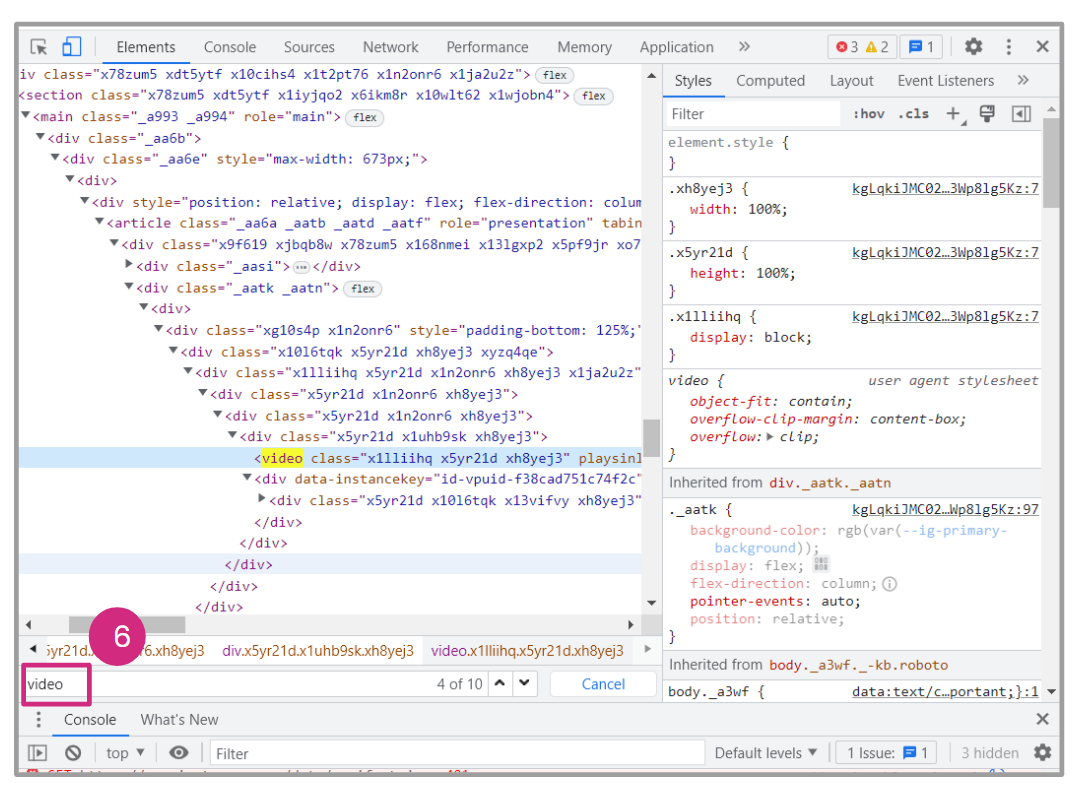
Task: Toggle the :hov element state panel
Action: [x=868, y=114]
